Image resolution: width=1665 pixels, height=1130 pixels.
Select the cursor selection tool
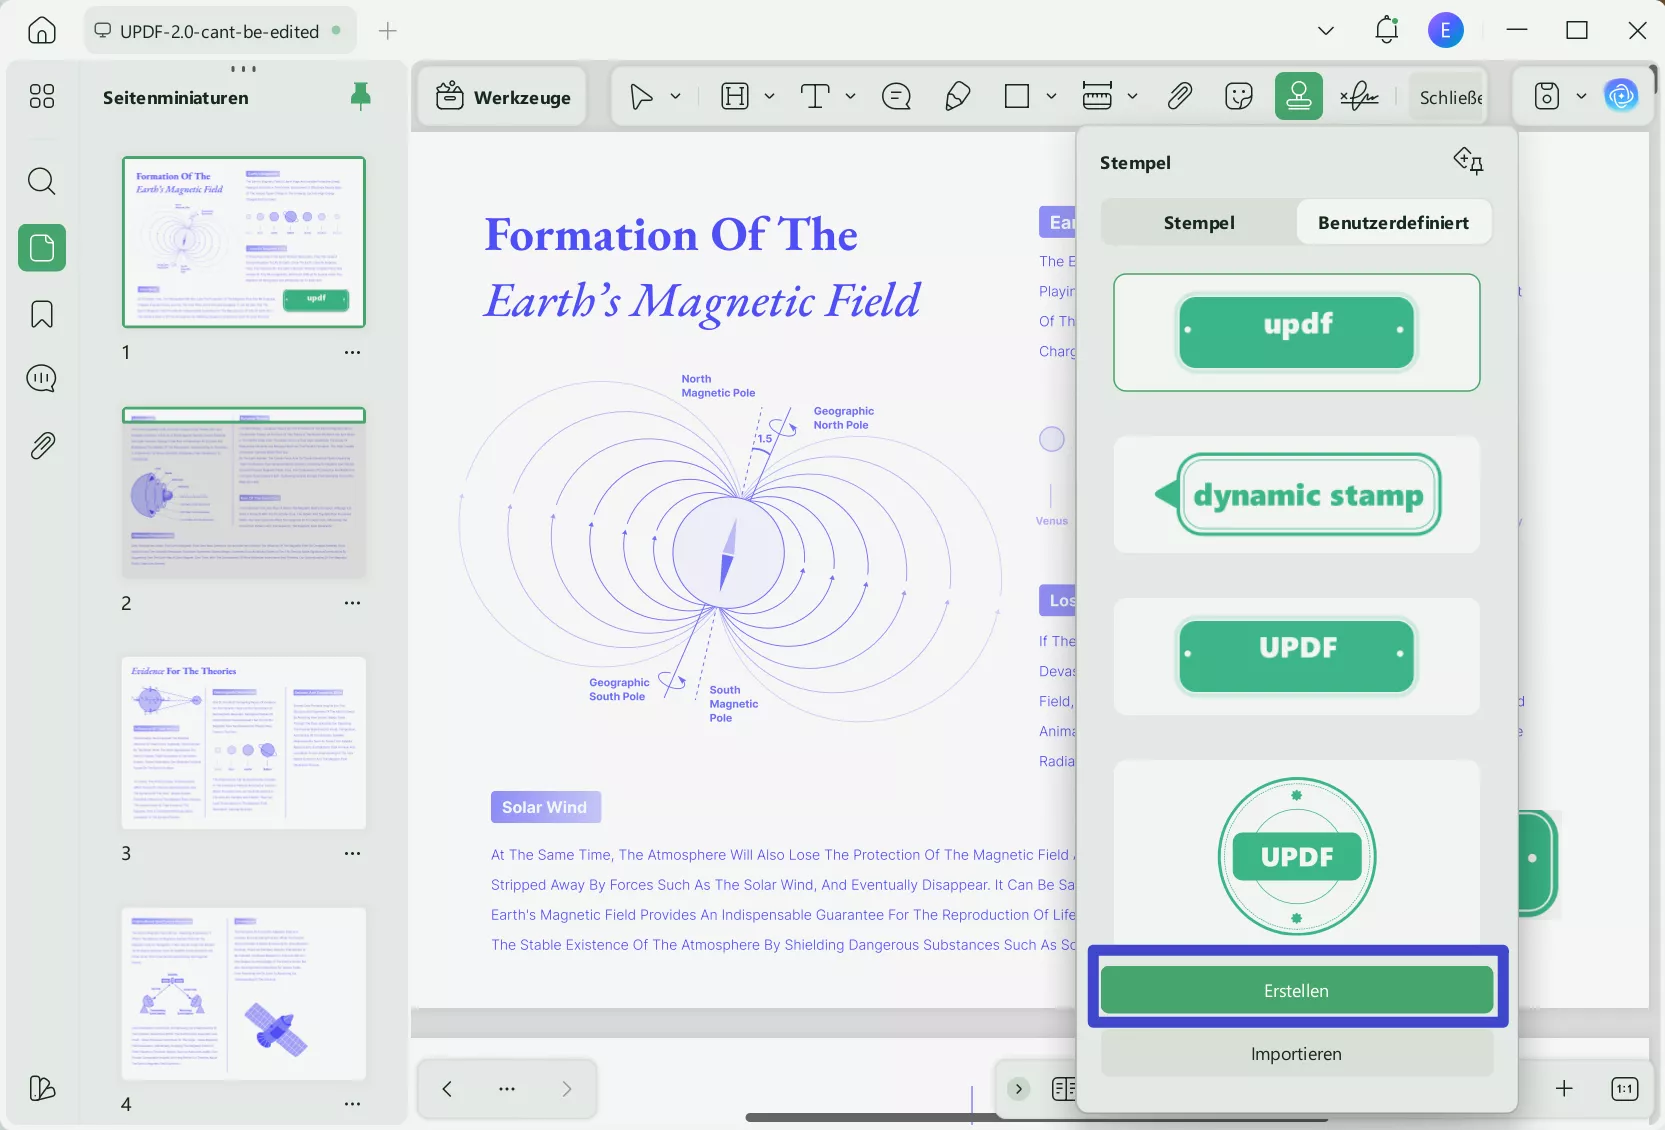(x=641, y=96)
